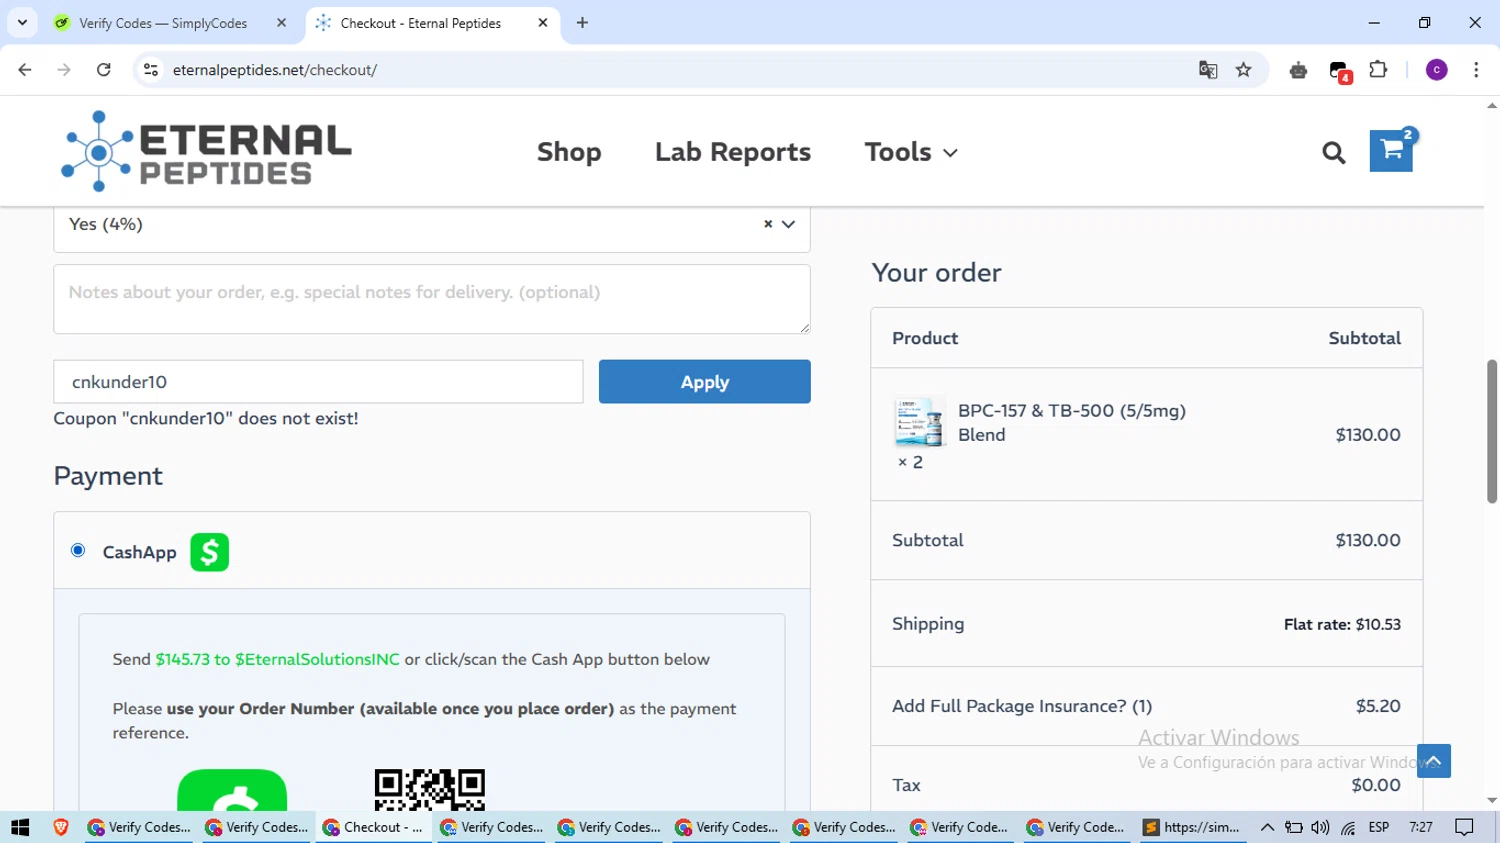
Task: Open the robot-shaped extension icon
Action: click(1298, 70)
